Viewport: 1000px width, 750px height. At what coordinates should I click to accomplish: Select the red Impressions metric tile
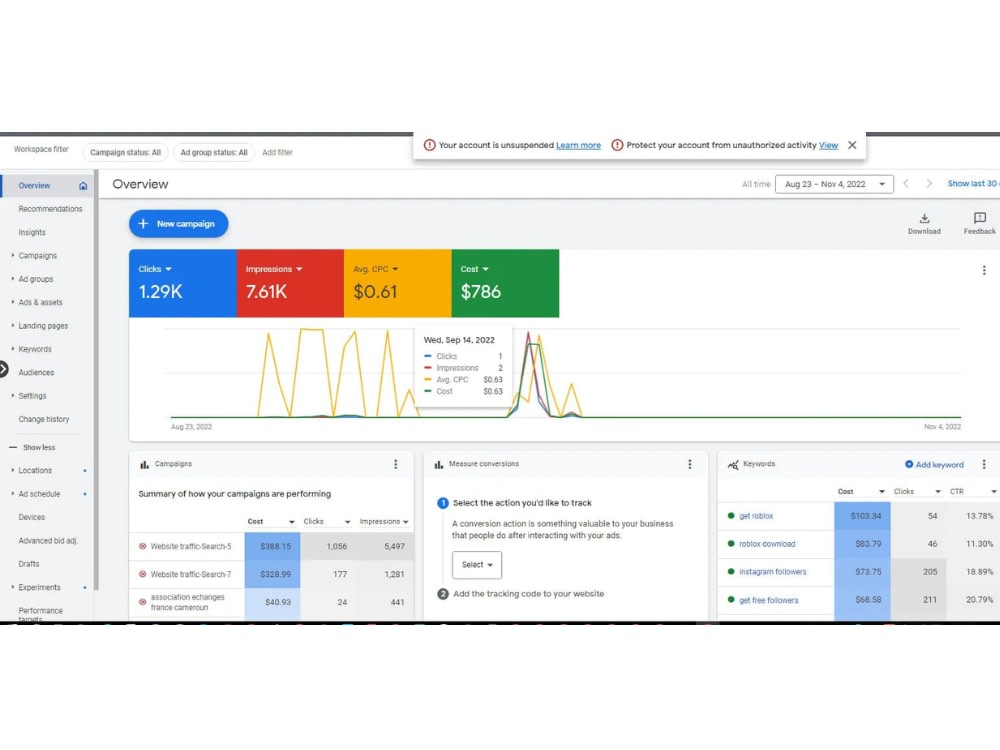tap(290, 283)
